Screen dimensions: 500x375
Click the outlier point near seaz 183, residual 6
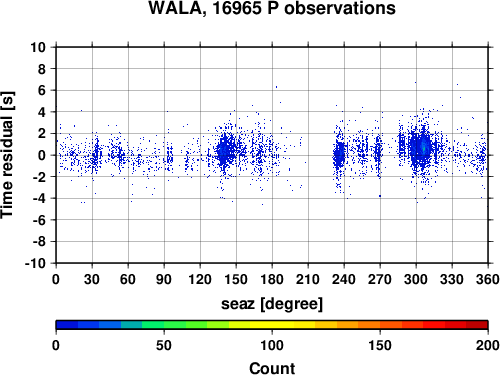pos(276,87)
